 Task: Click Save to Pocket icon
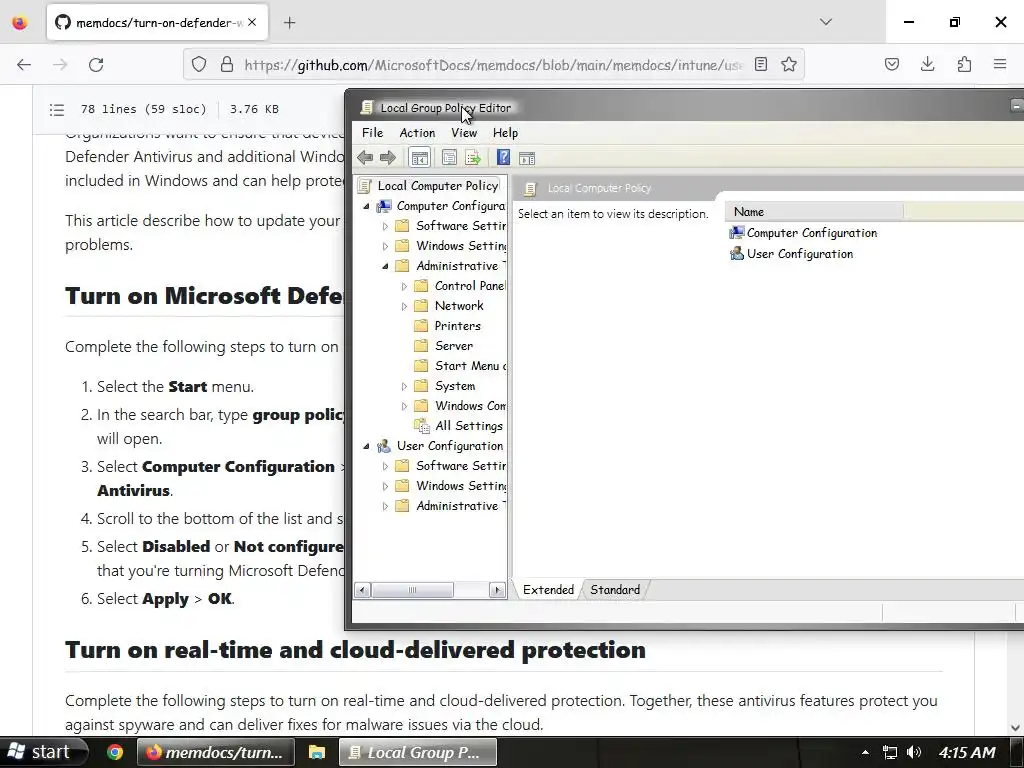[x=891, y=64]
